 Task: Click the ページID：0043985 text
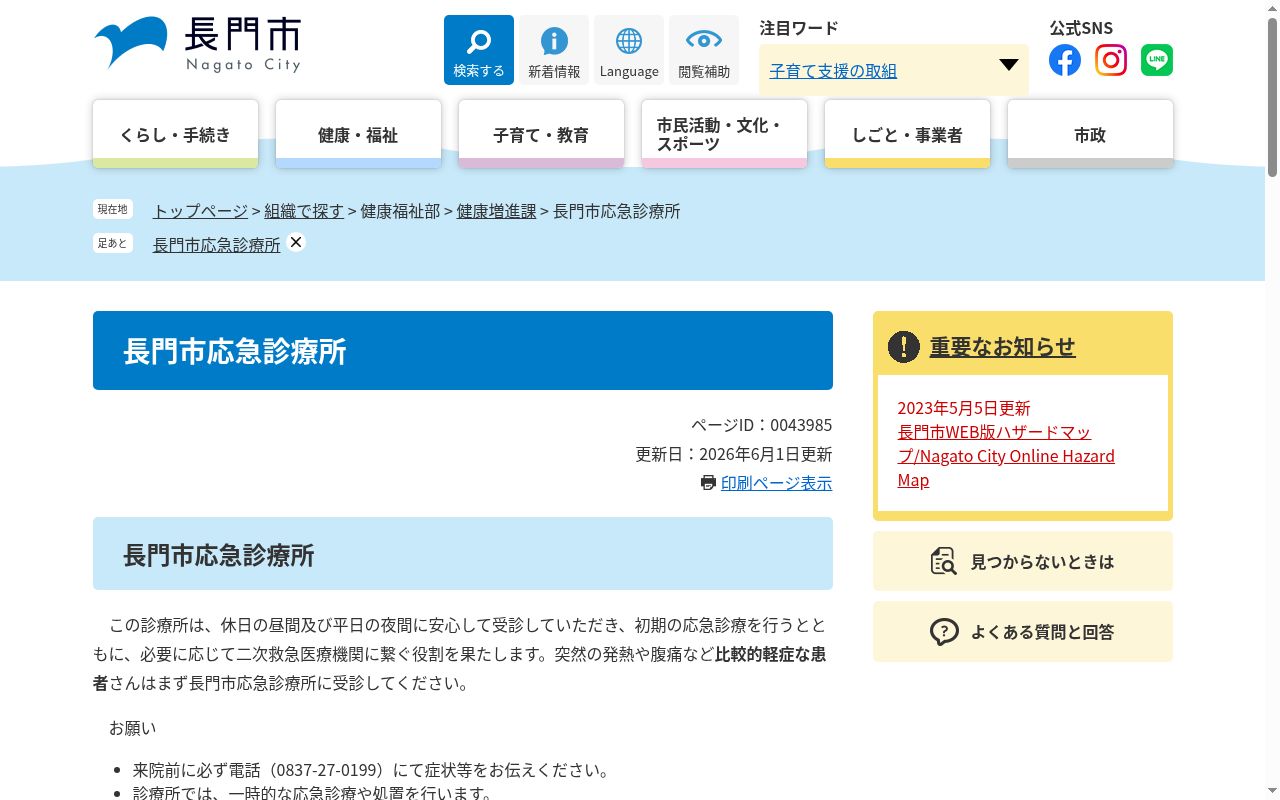[761, 425]
